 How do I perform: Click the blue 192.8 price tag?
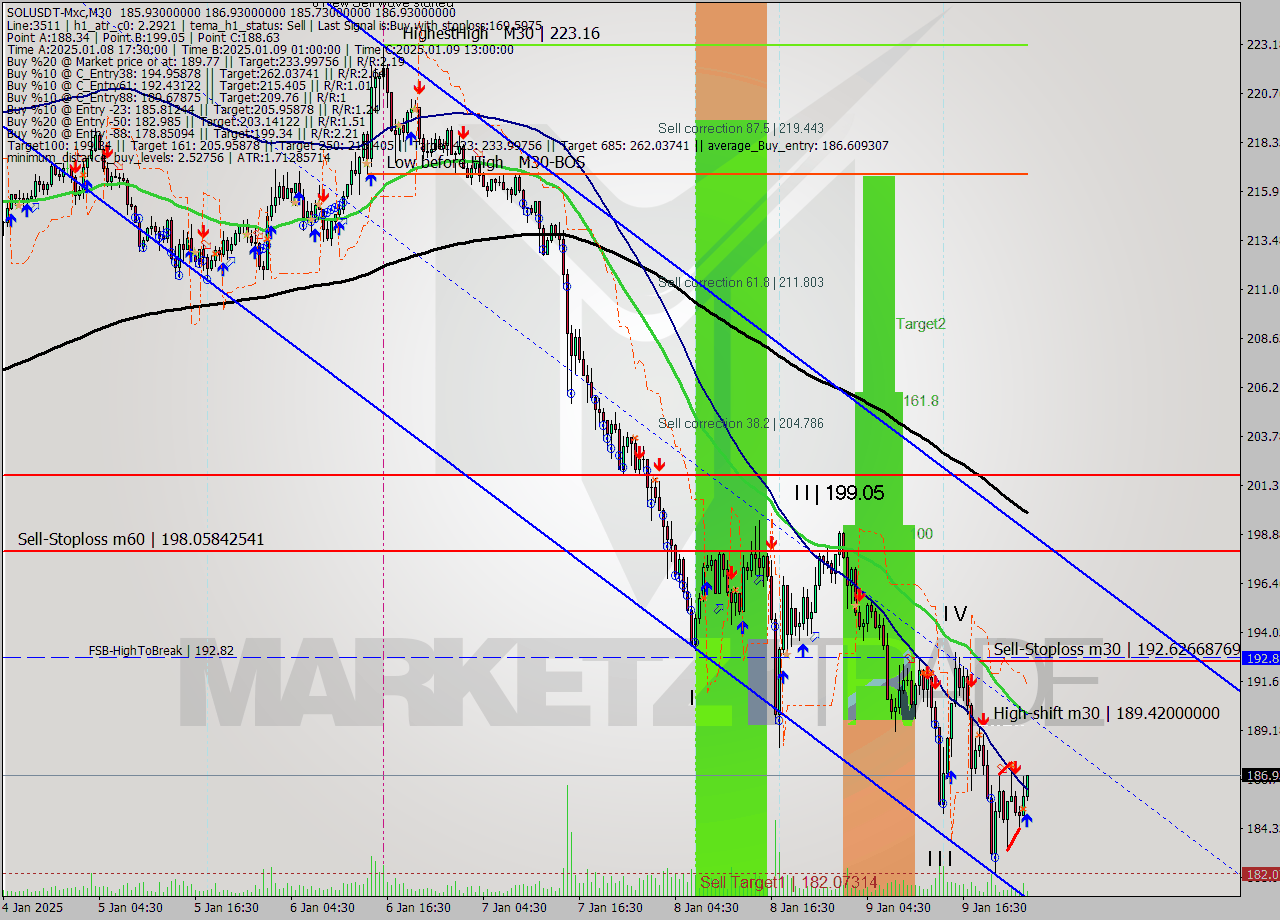point(1261,658)
